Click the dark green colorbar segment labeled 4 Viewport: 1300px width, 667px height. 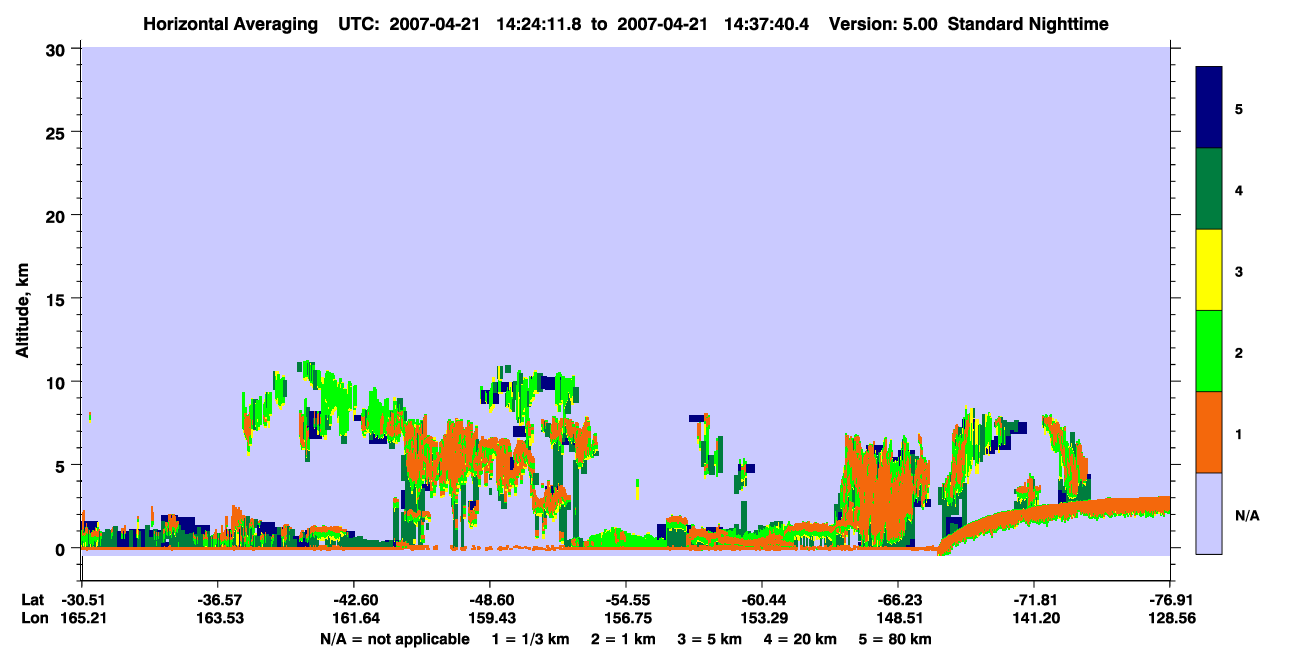coord(1209,189)
